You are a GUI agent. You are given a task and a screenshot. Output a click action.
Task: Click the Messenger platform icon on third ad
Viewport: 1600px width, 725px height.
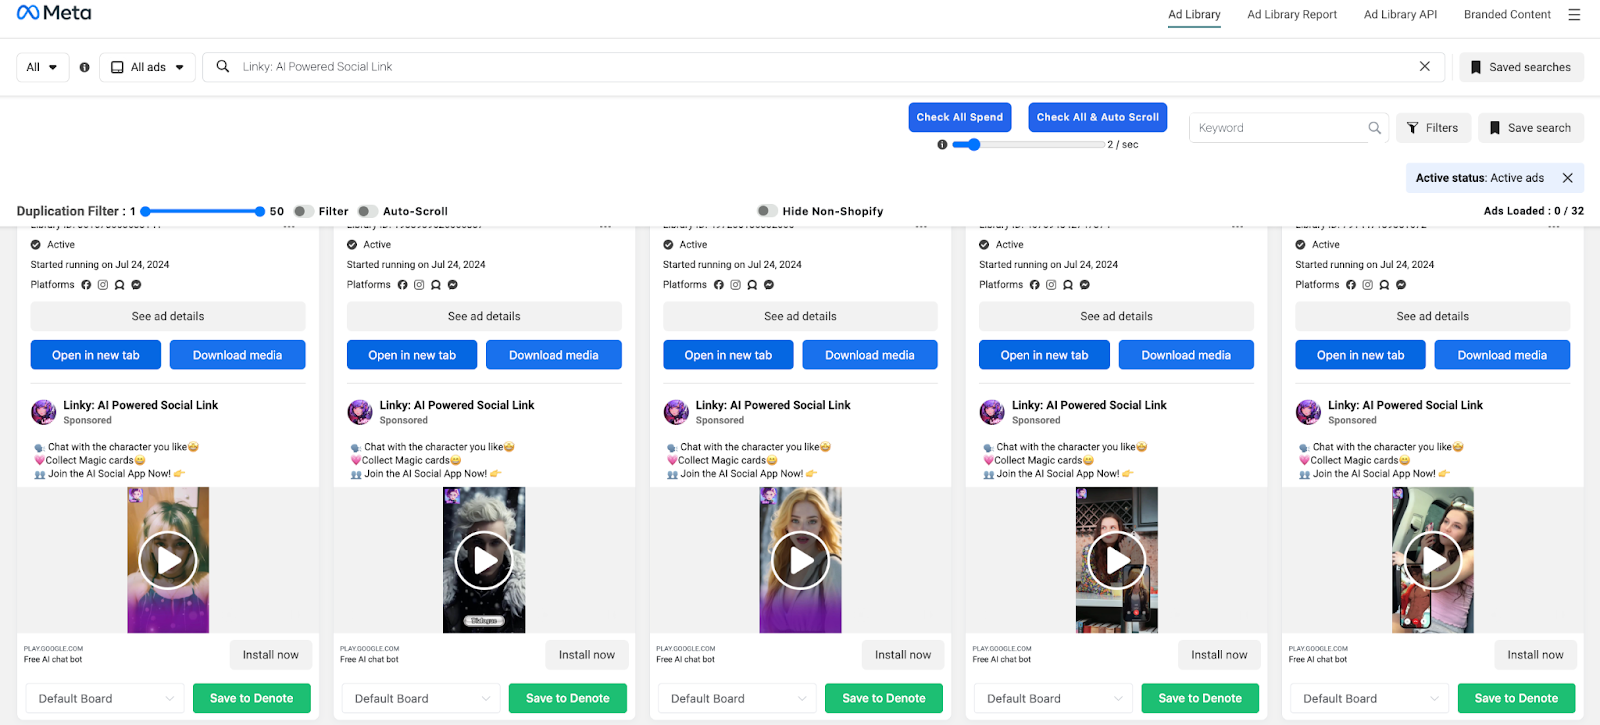769,285
